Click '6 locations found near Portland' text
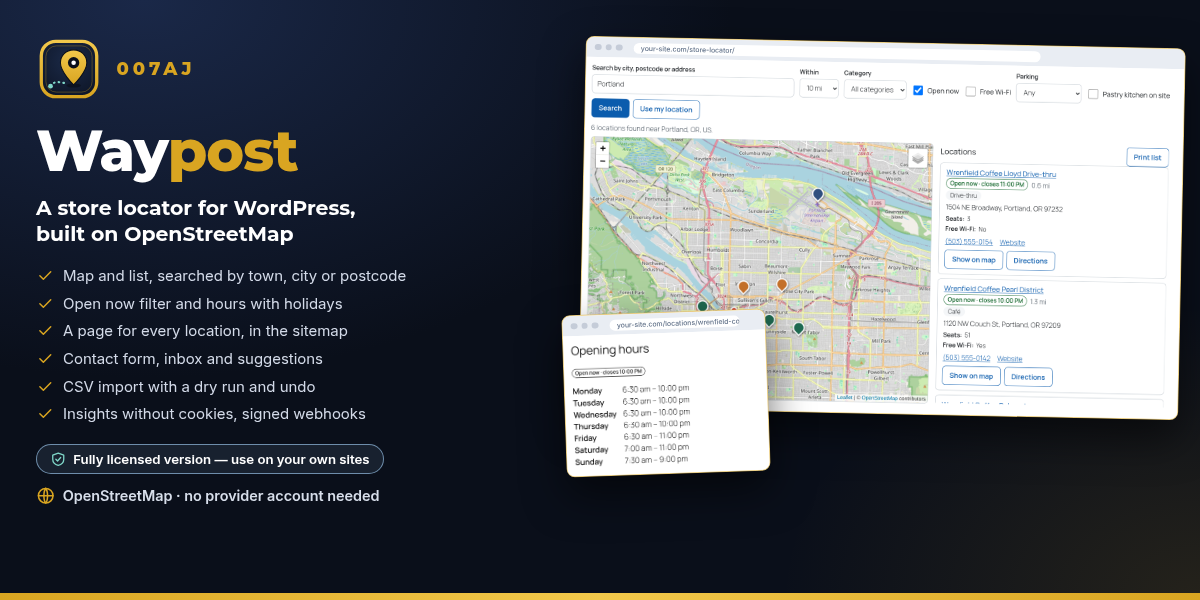The image size is (1200, 600). pyautogui.click(x=651, y=128)
